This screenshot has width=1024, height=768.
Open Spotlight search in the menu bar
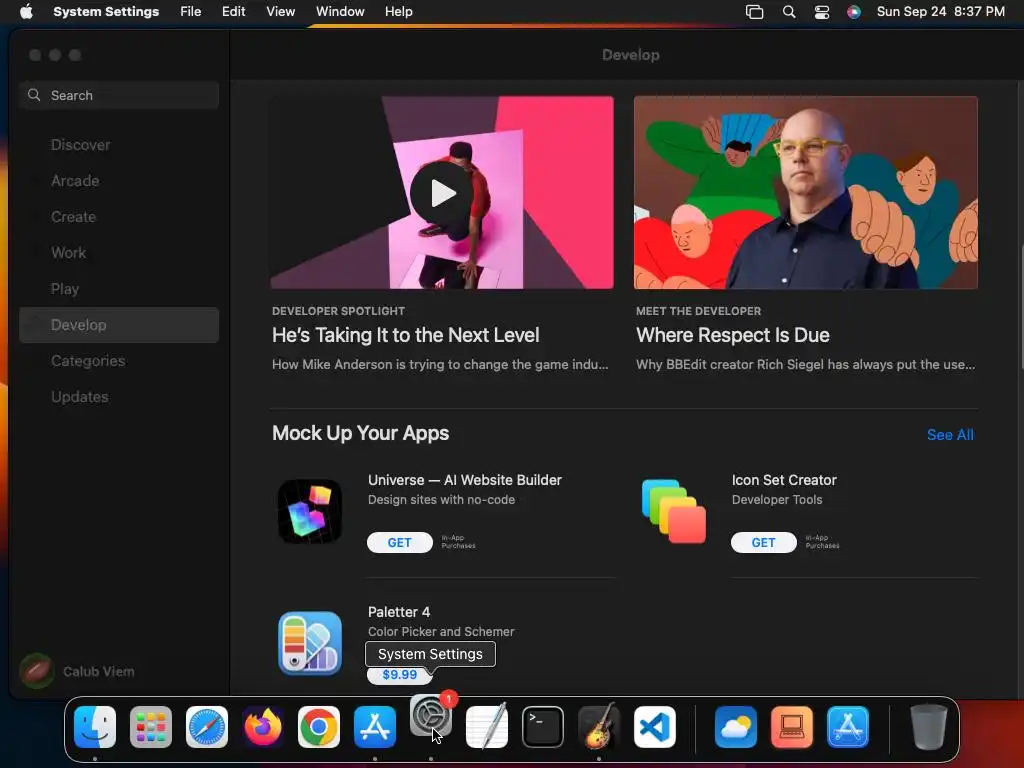point(789,12)
